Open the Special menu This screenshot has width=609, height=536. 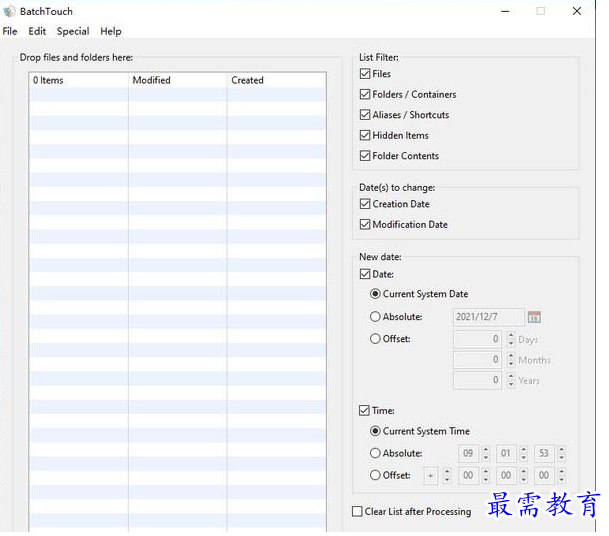pyautogui.click(x=73, y=31)
